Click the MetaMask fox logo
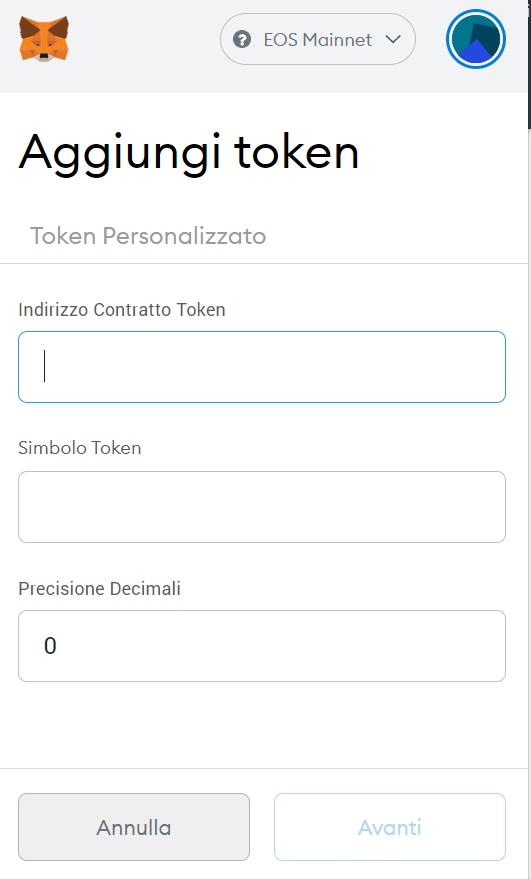This screenshot has width=531, height=879. coord(44,39)
